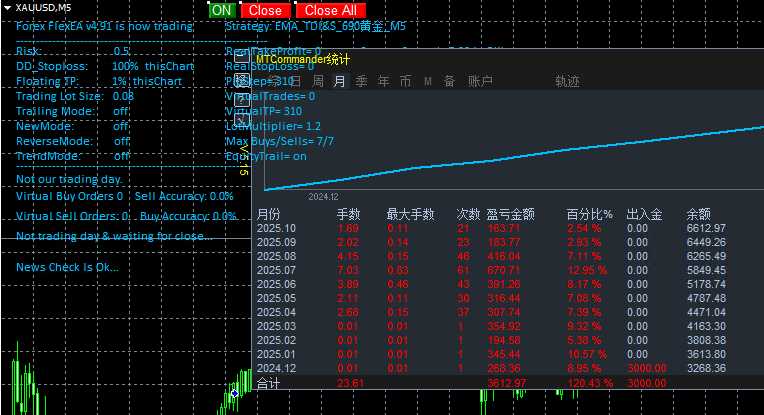Click the XAUUSD,M5 chart window icon
The width and height of the screenshot is (764, 415).
point(8,8)
